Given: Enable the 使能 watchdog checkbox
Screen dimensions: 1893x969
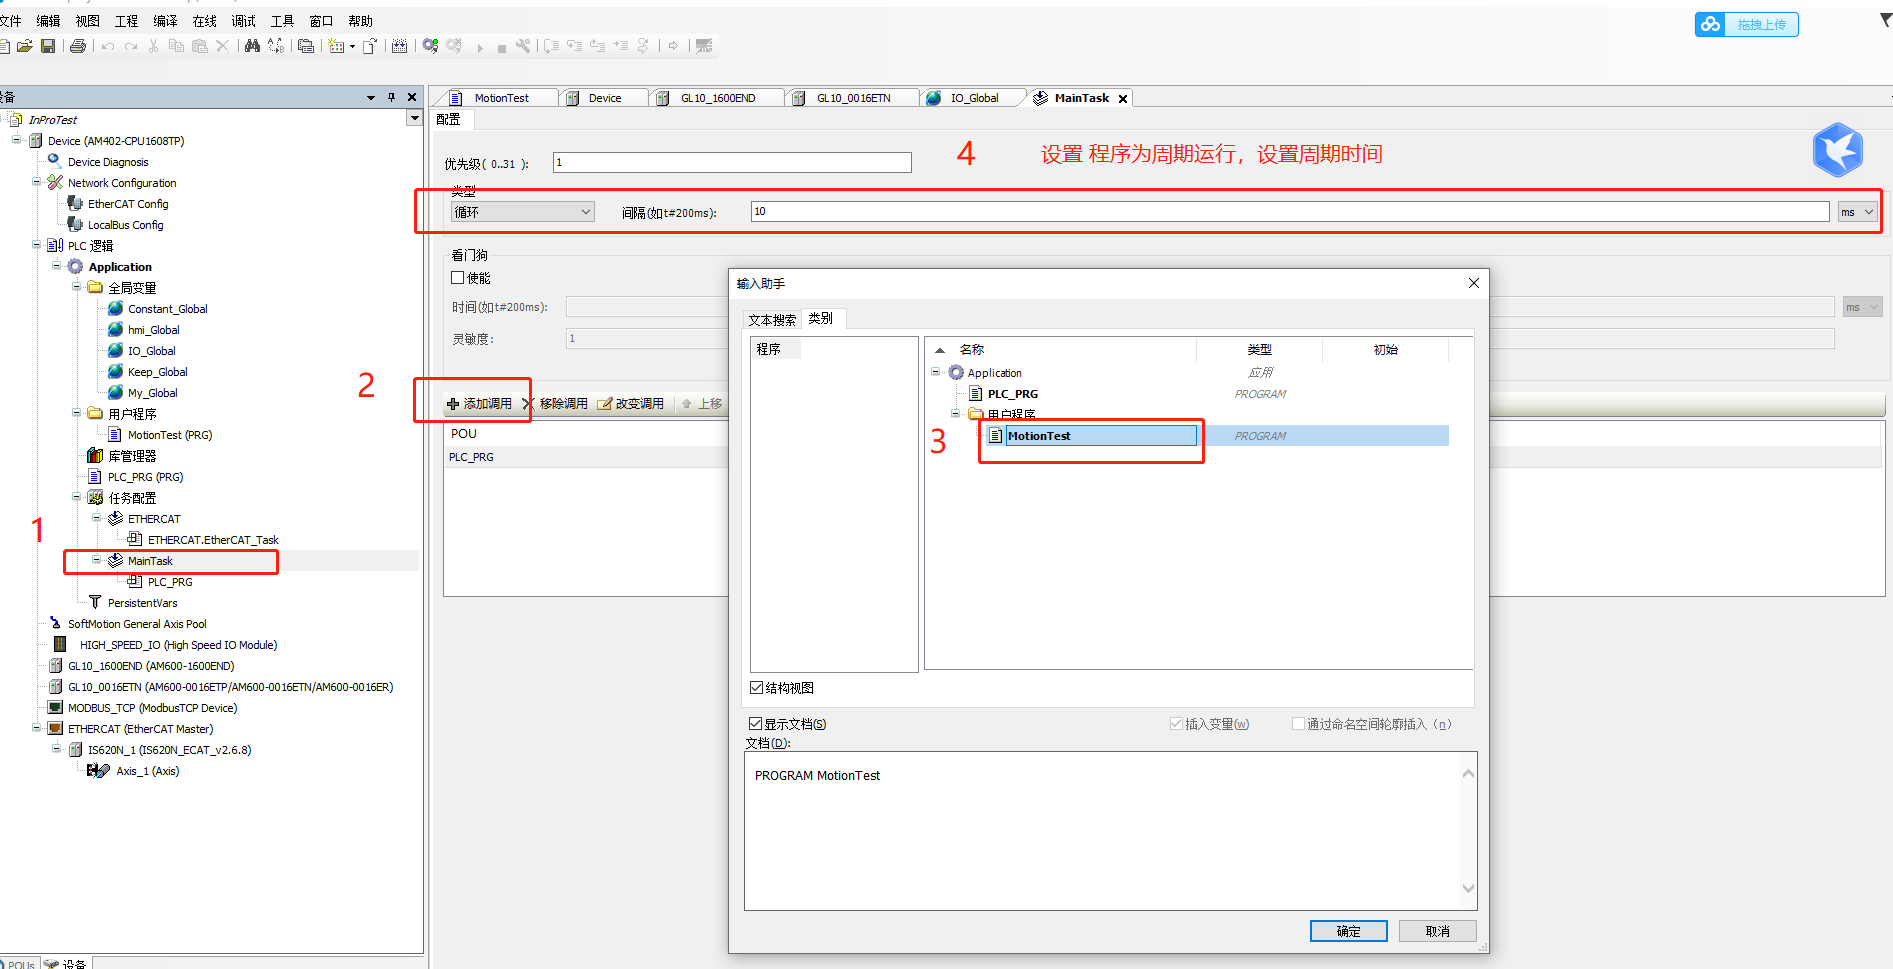Looking at the screenshot, I should (x=458, y=277).
